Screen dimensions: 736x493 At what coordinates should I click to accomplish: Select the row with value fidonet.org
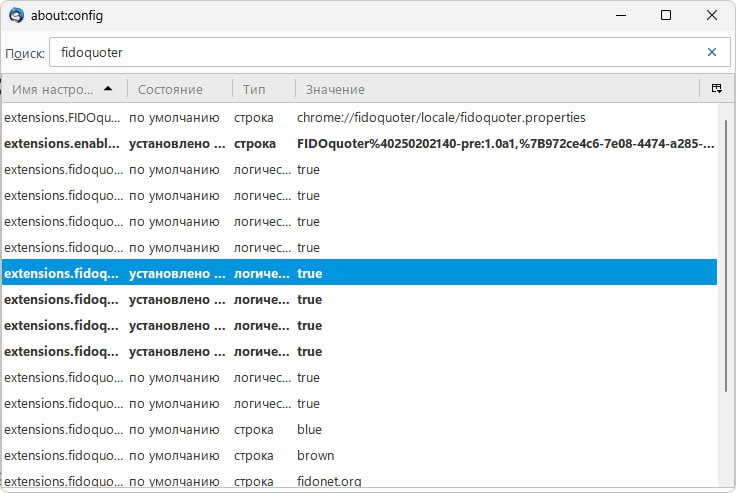tap(358, 481)
